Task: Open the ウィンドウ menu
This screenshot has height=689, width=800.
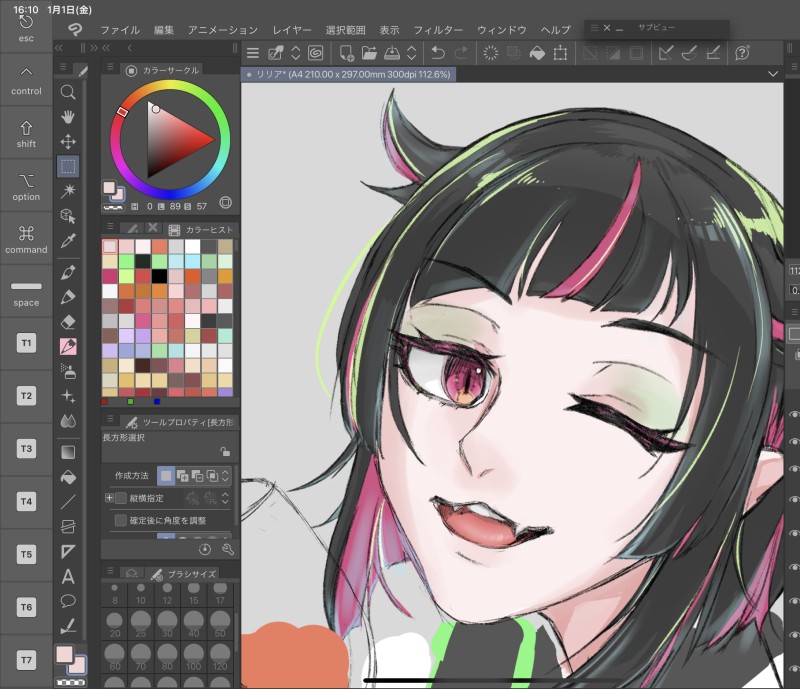Action: pos(502,30)
